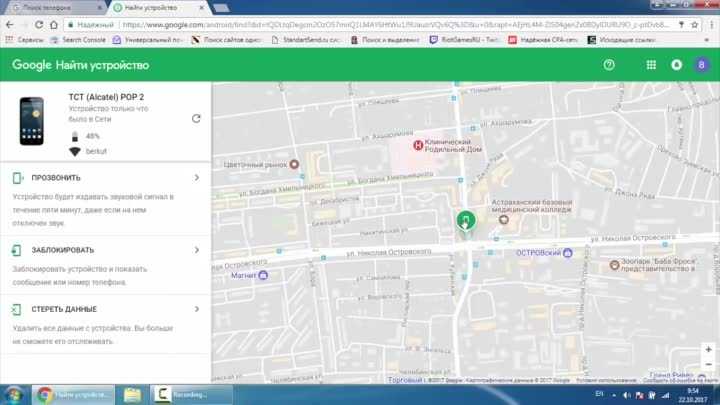The height and width of the screenshot is (405, 720).
Task: Click the Google Найти устройство logo
Action: click(x=80, y=65)
